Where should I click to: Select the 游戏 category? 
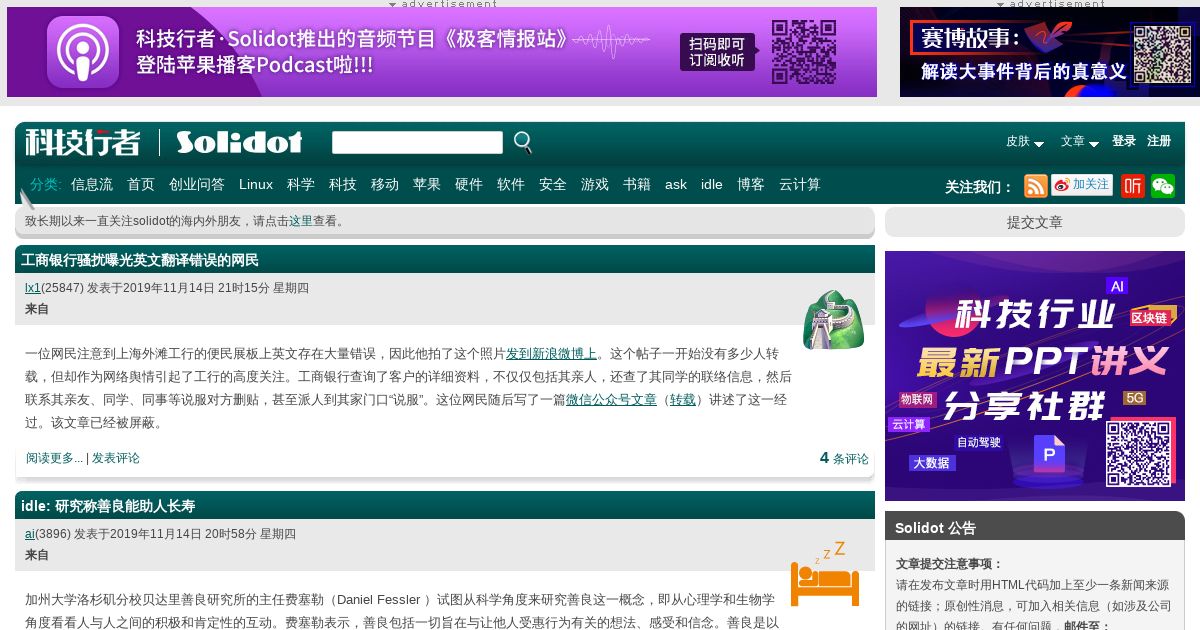(595, 185)
